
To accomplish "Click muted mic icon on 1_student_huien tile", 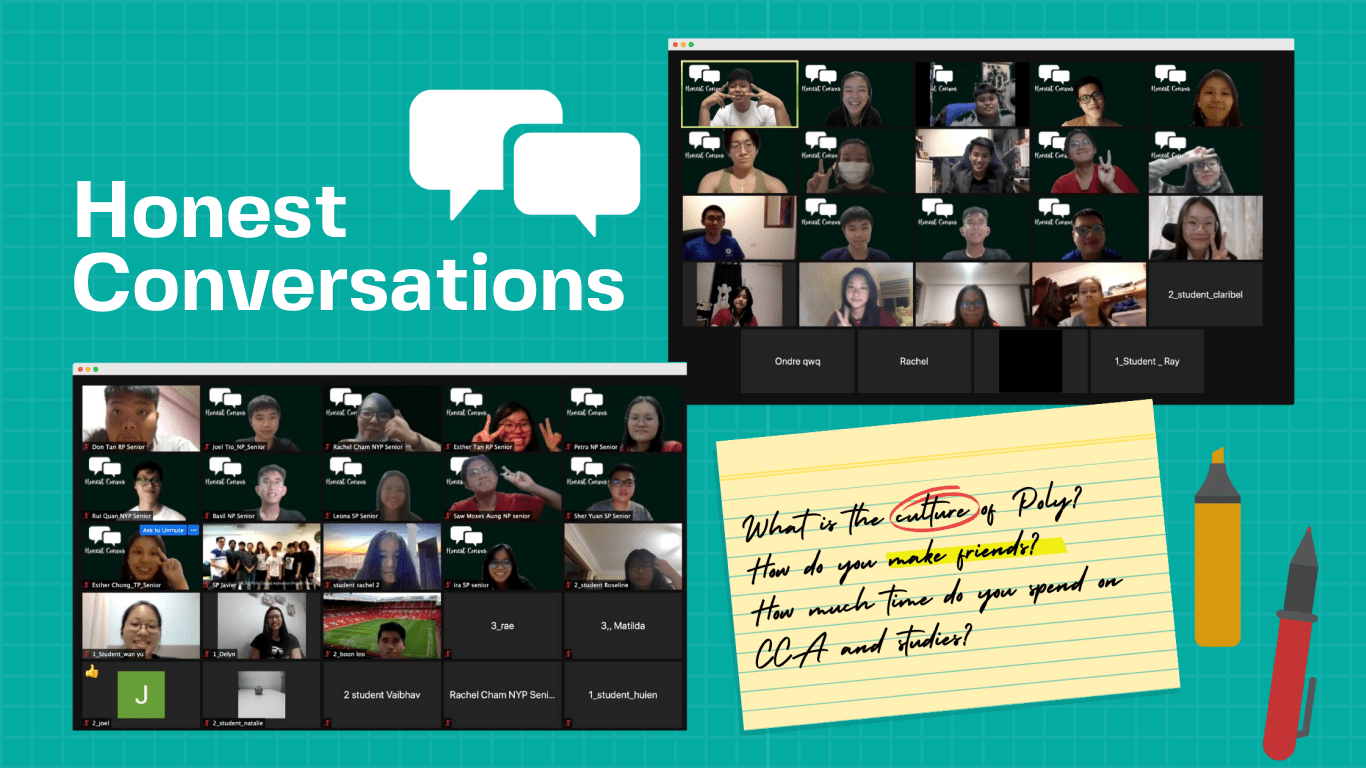I will click(569, 722).
